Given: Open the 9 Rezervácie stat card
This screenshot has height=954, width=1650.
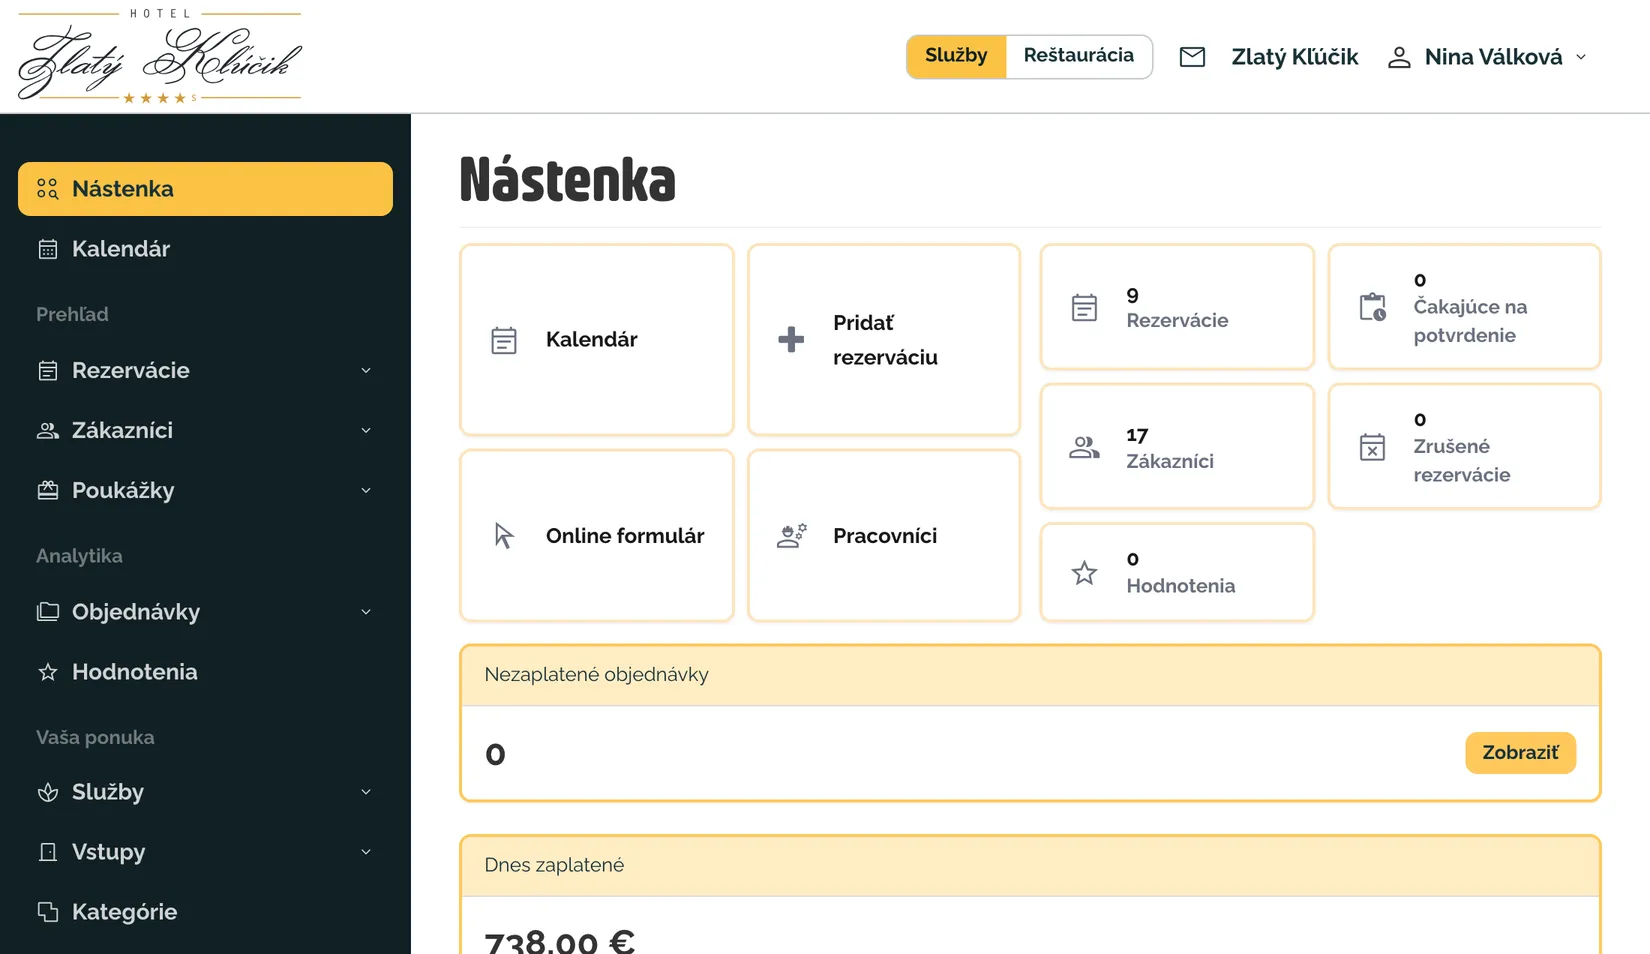Looking at the screenshot, I should coord(1177,307).
